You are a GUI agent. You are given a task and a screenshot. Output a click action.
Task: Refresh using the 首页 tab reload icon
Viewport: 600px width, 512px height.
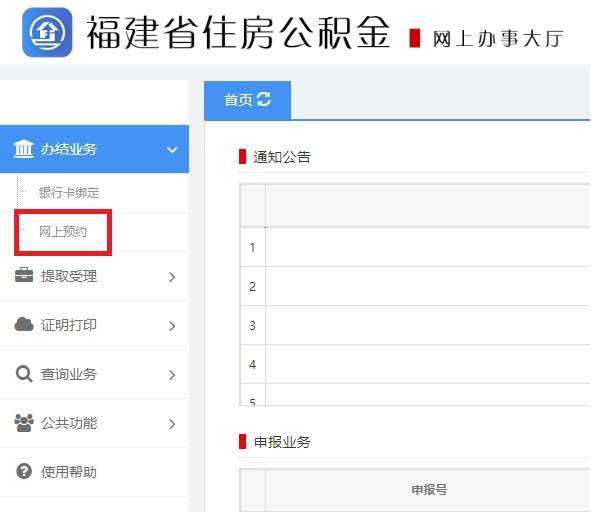(x=264, y=99)
